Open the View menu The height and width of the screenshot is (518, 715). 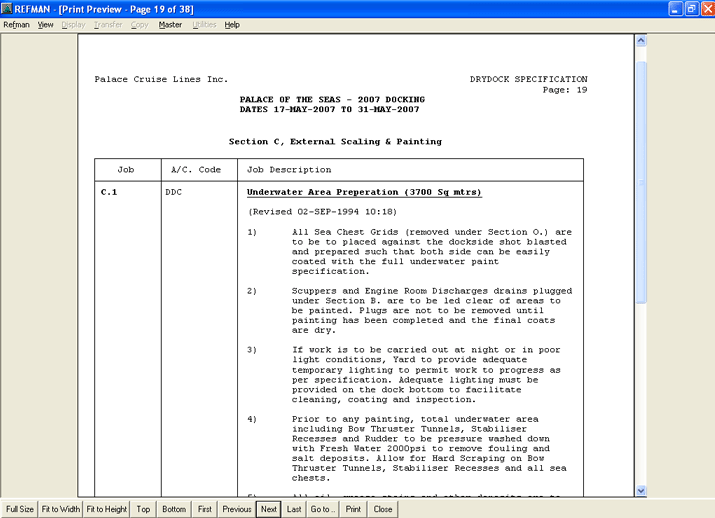[x=45, y=25]
